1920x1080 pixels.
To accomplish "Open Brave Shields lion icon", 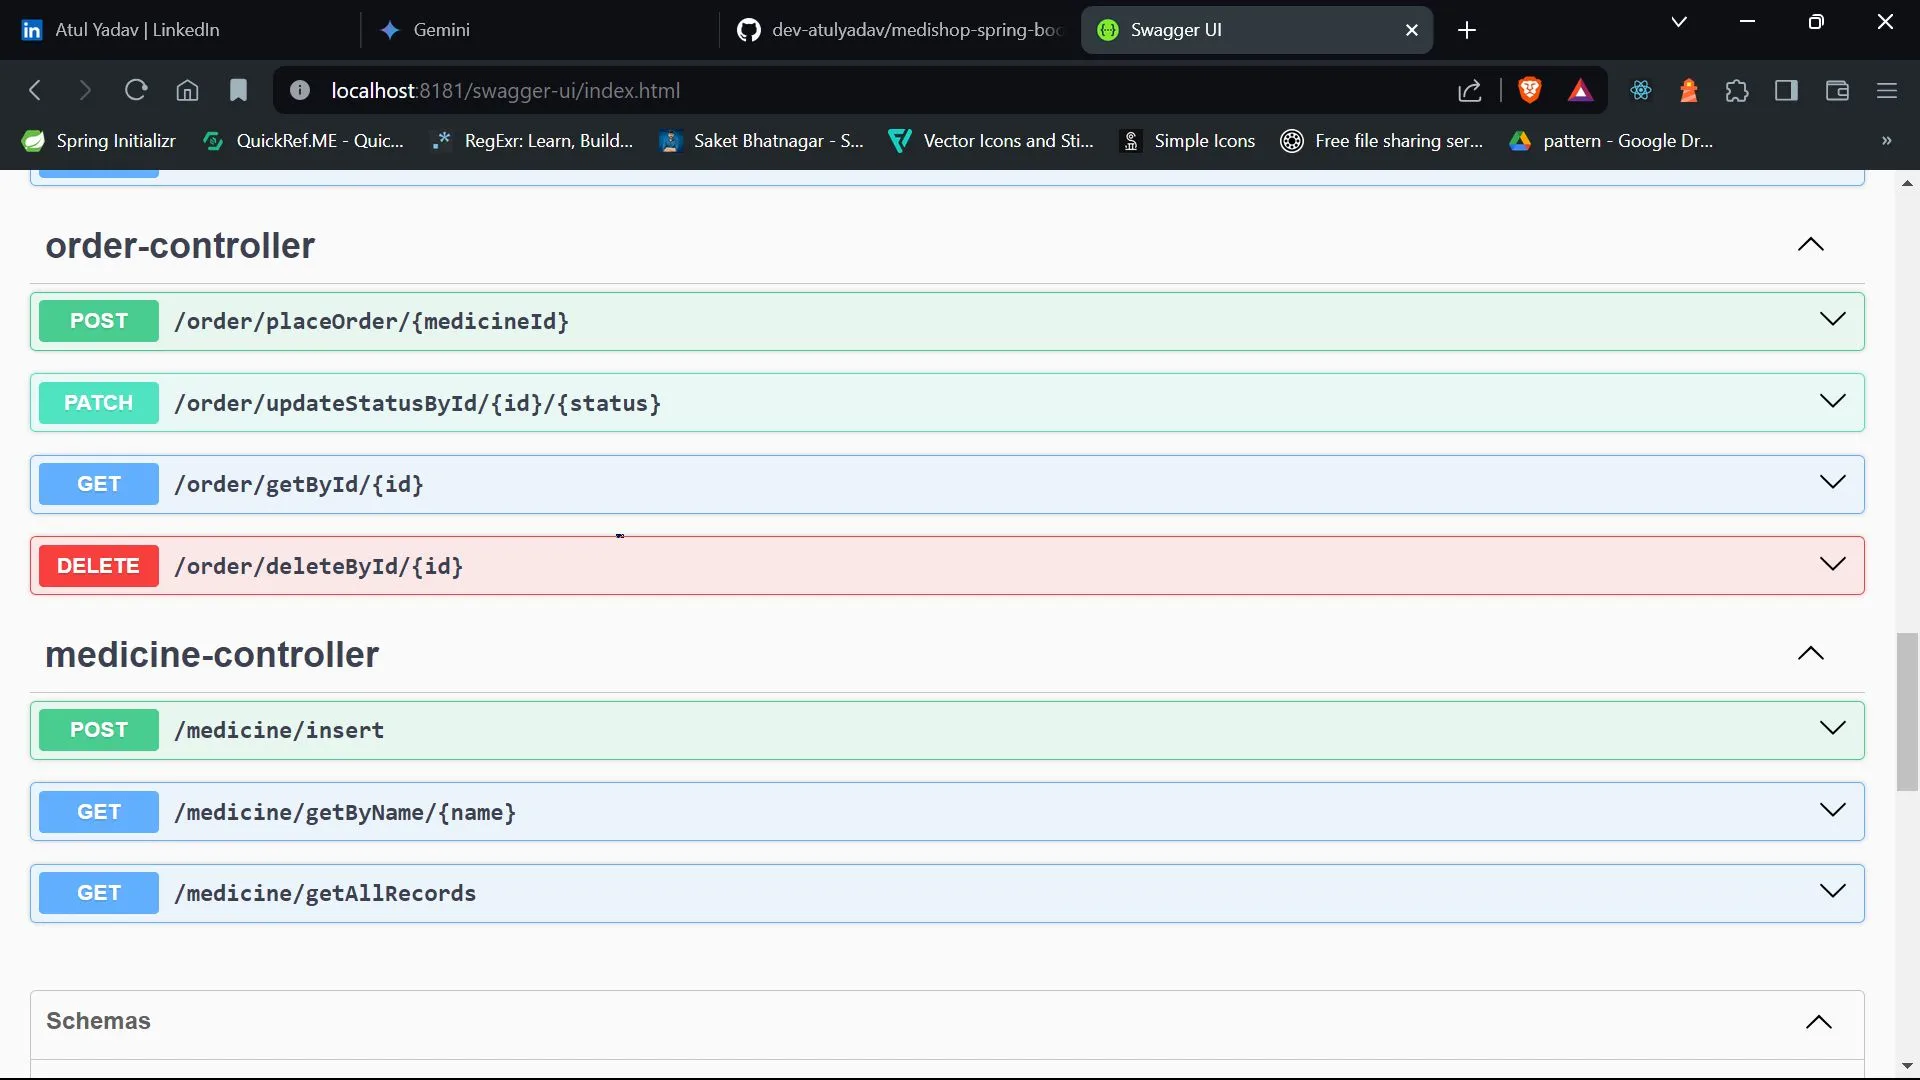I will click(1529, 91).
